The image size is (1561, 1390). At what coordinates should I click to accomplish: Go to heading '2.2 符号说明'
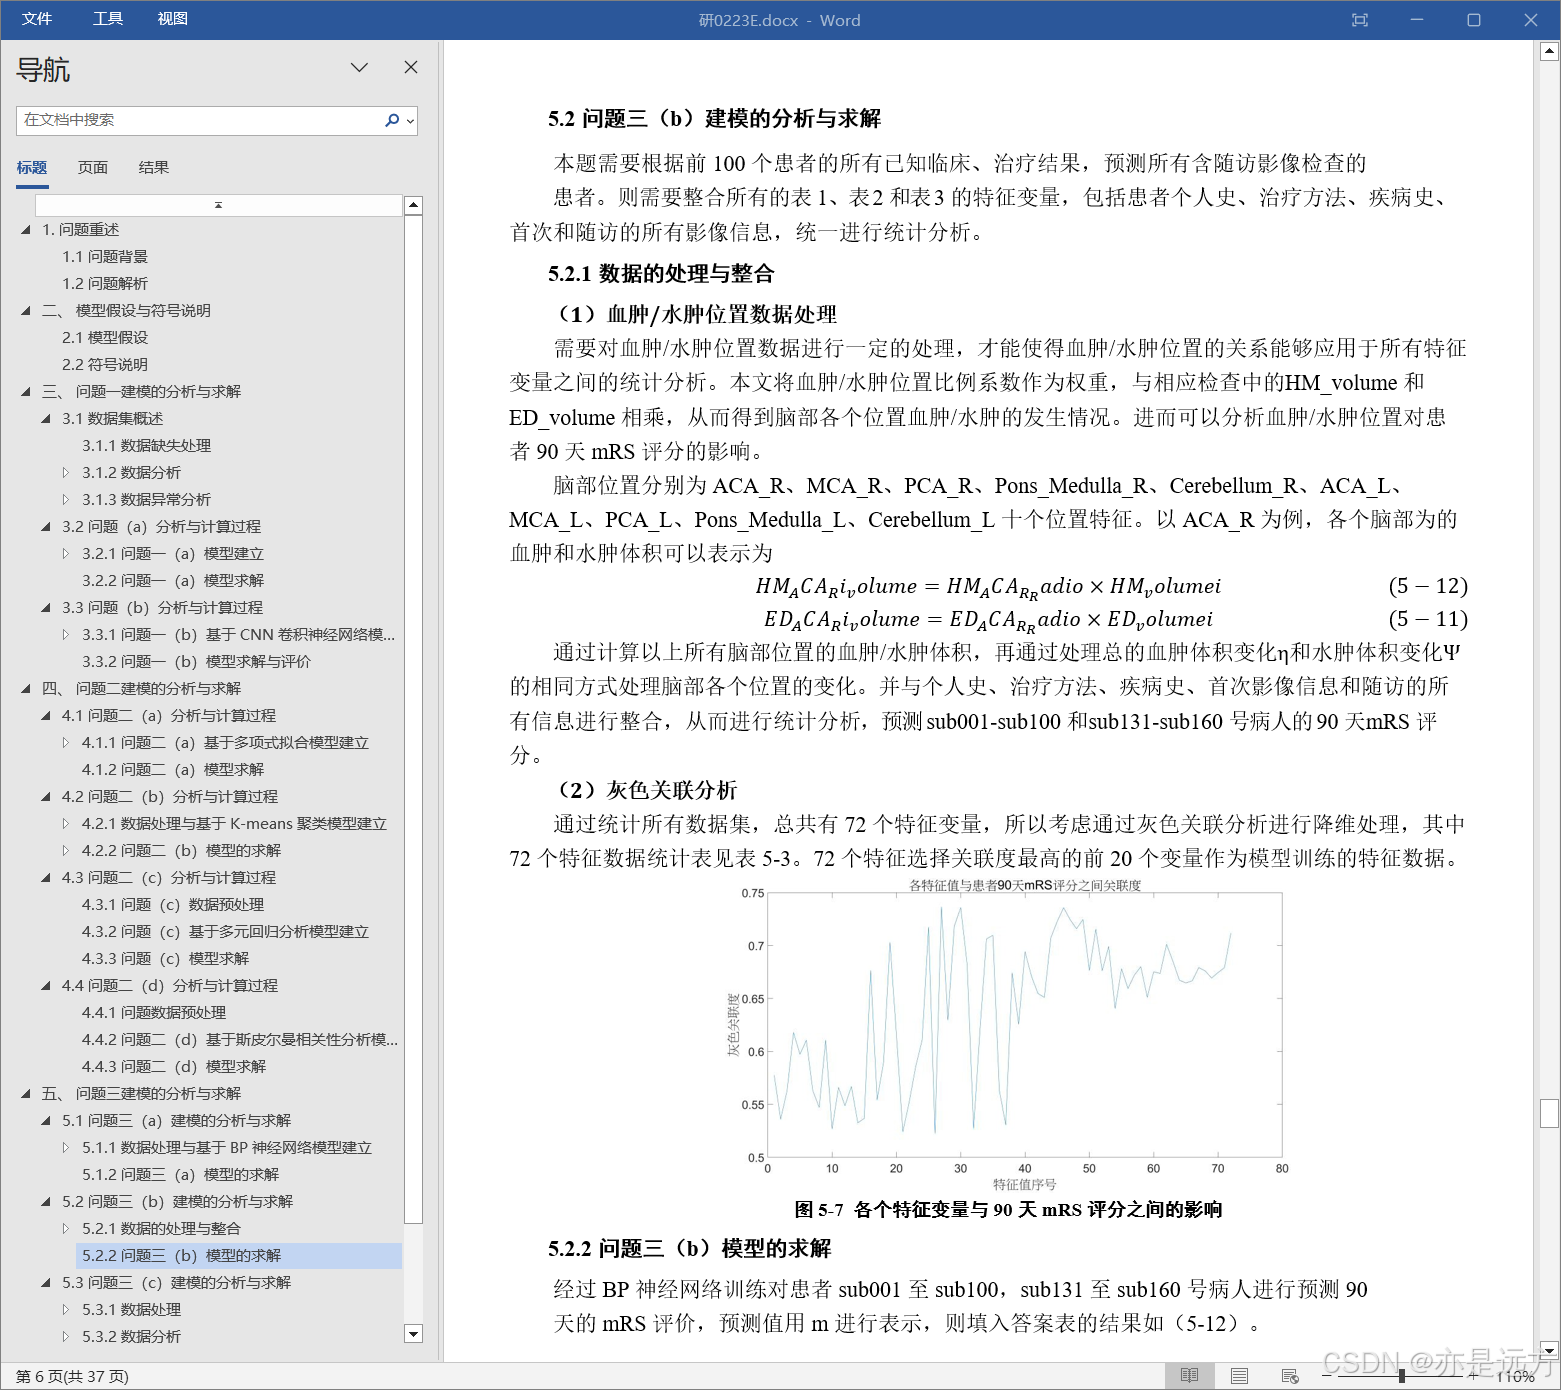105,365
